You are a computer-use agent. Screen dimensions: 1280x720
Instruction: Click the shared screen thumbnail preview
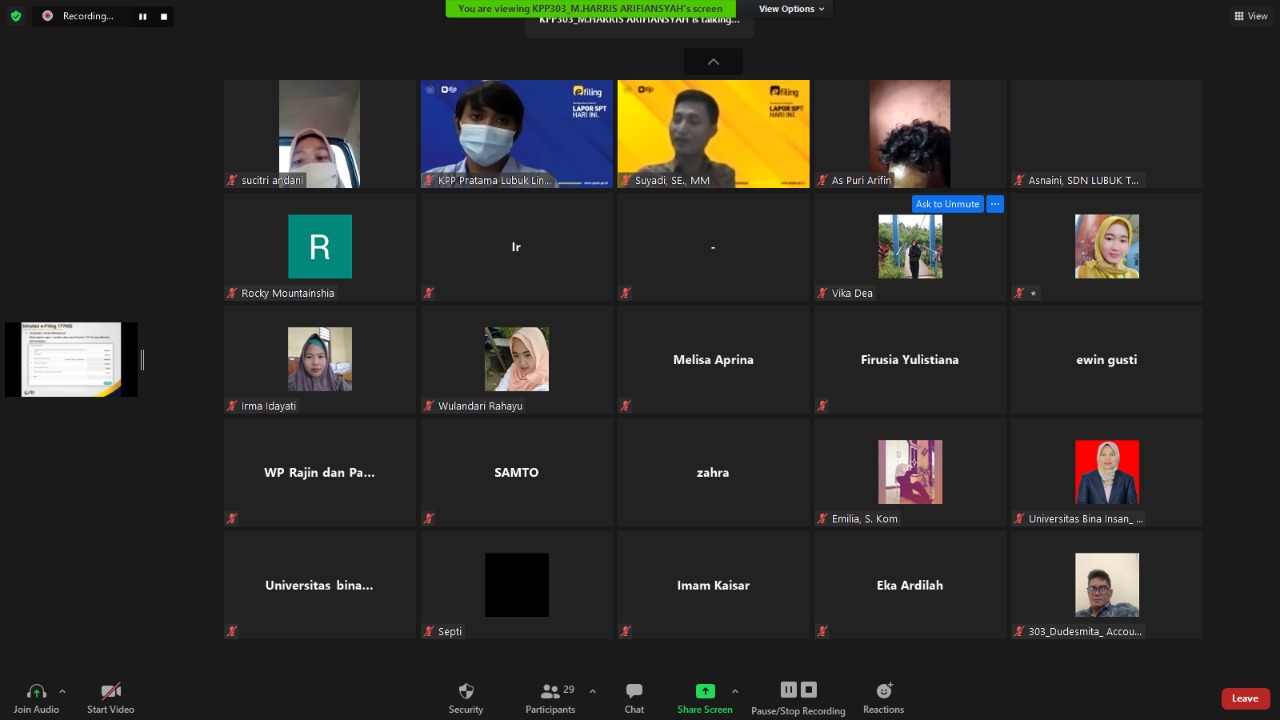point(71,359)
